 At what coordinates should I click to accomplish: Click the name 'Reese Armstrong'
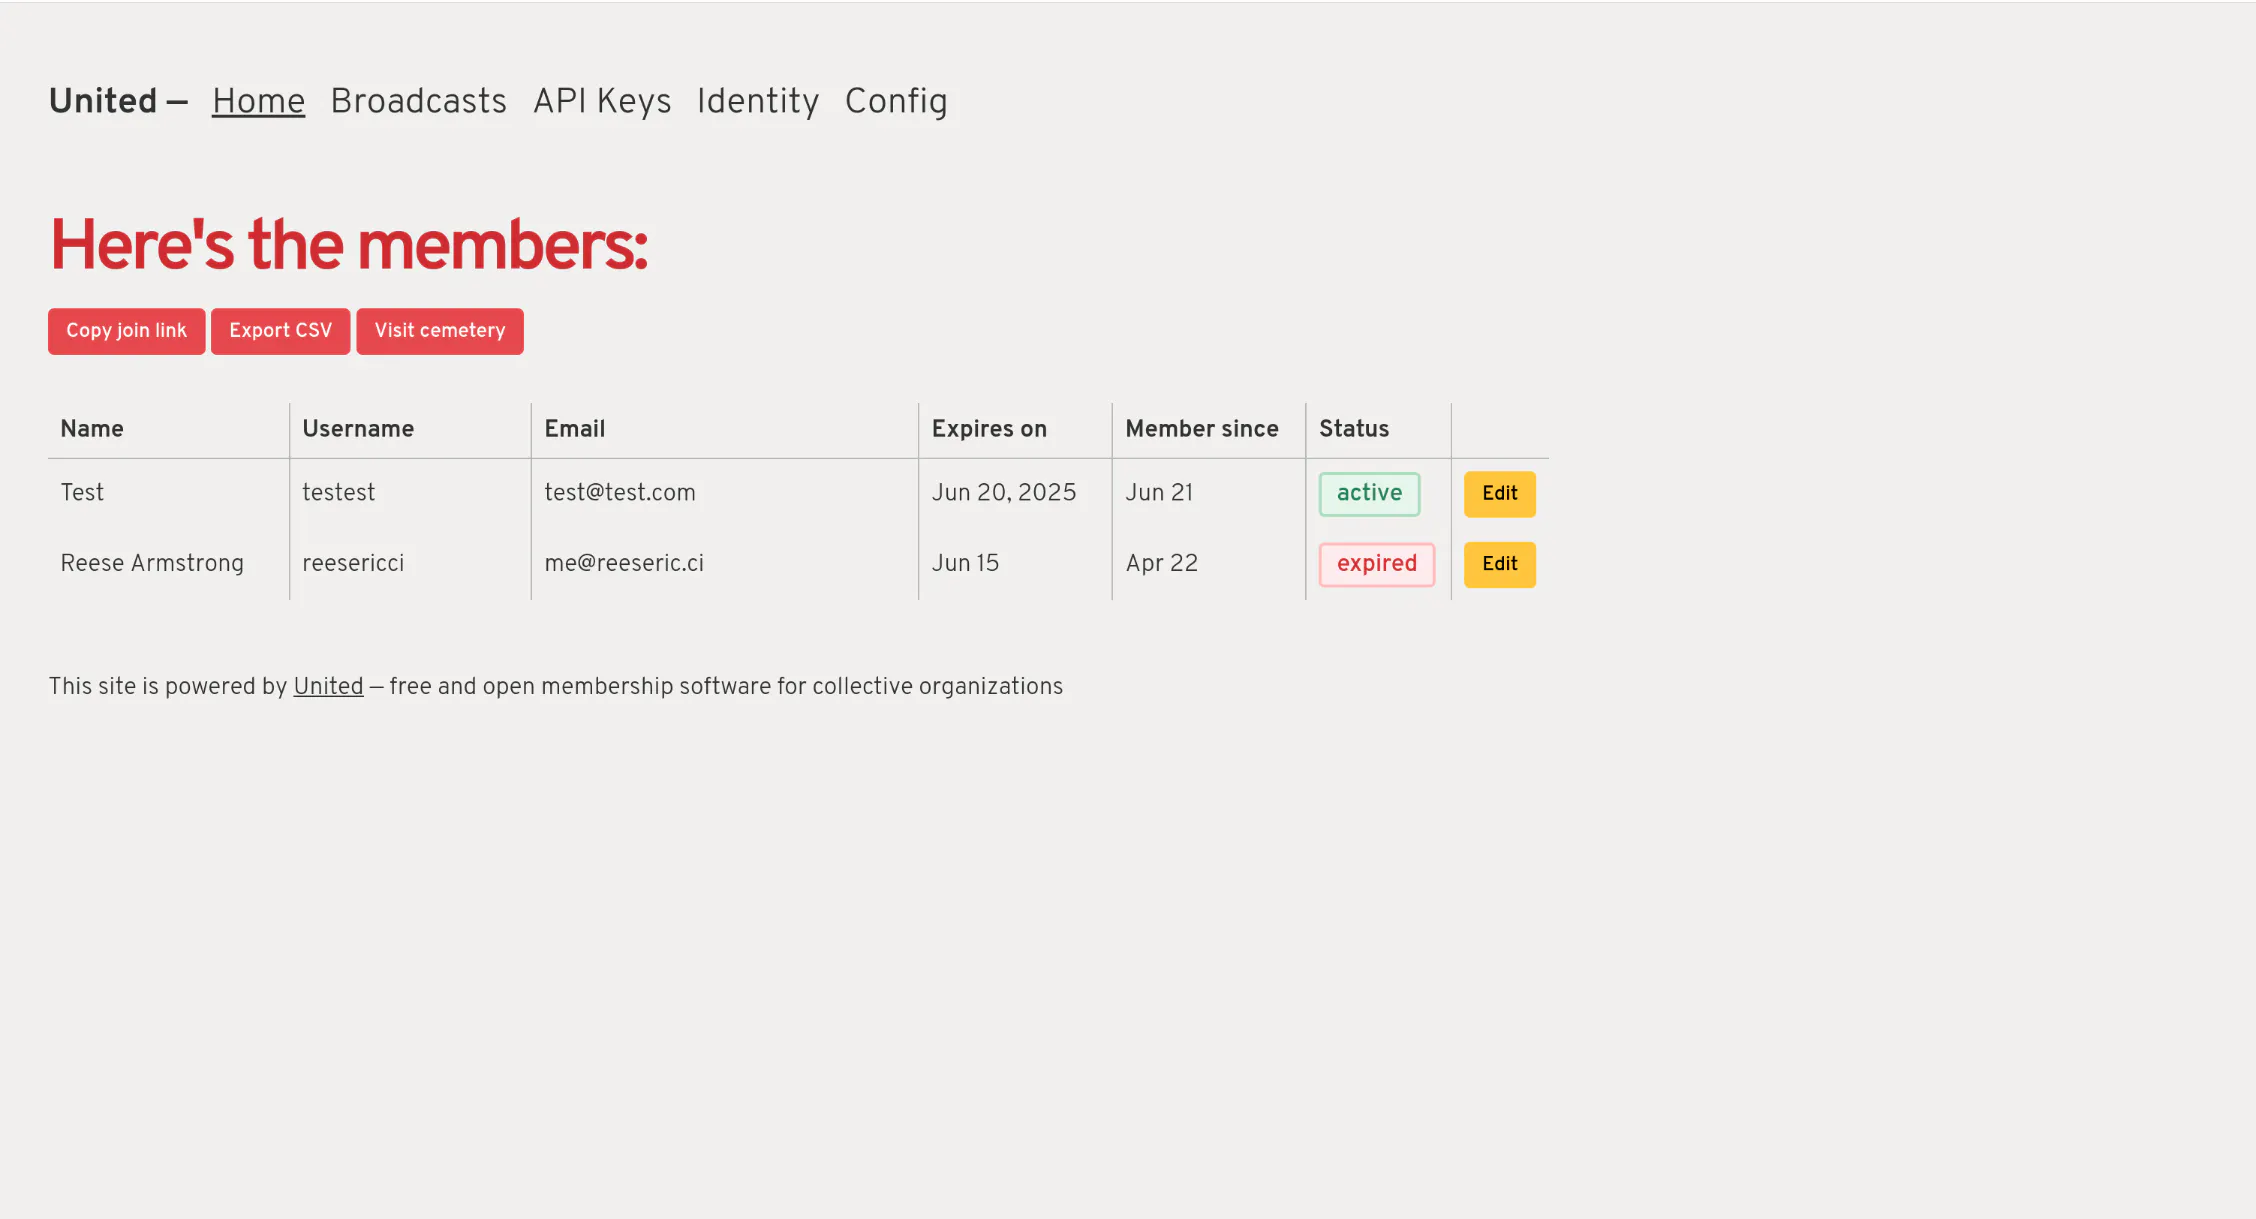pos(152,564)
